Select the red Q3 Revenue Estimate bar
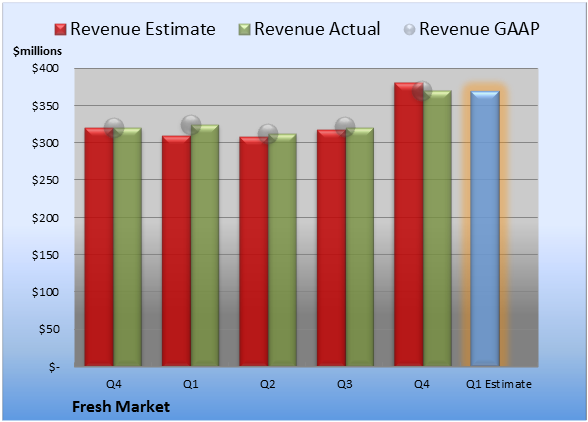 point(331,248)
